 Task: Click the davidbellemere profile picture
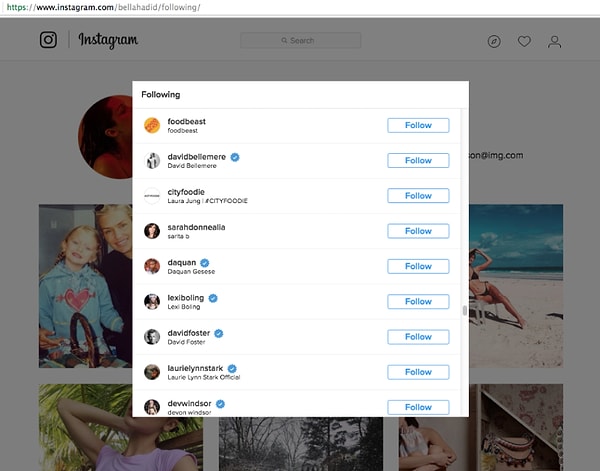pos(152,160)
